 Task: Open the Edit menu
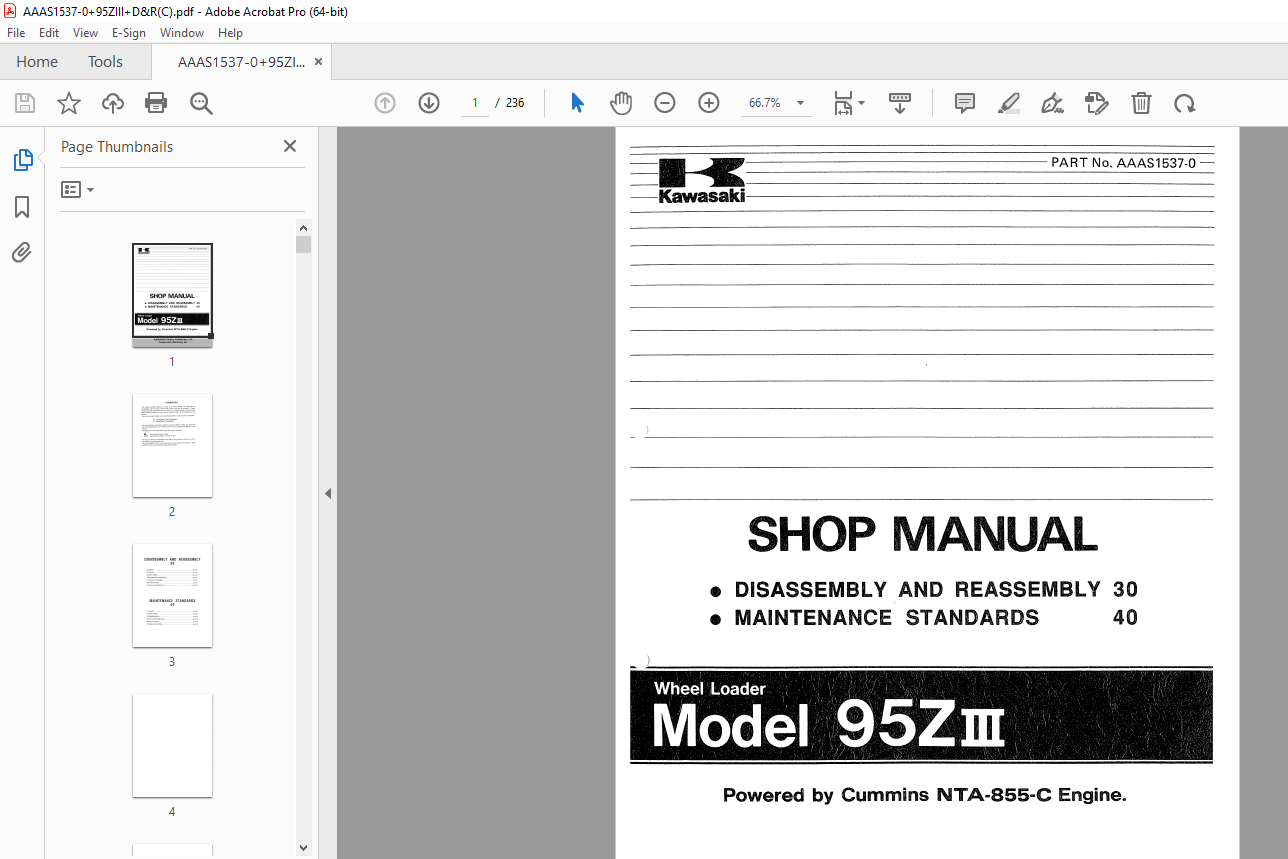point(49,33)
